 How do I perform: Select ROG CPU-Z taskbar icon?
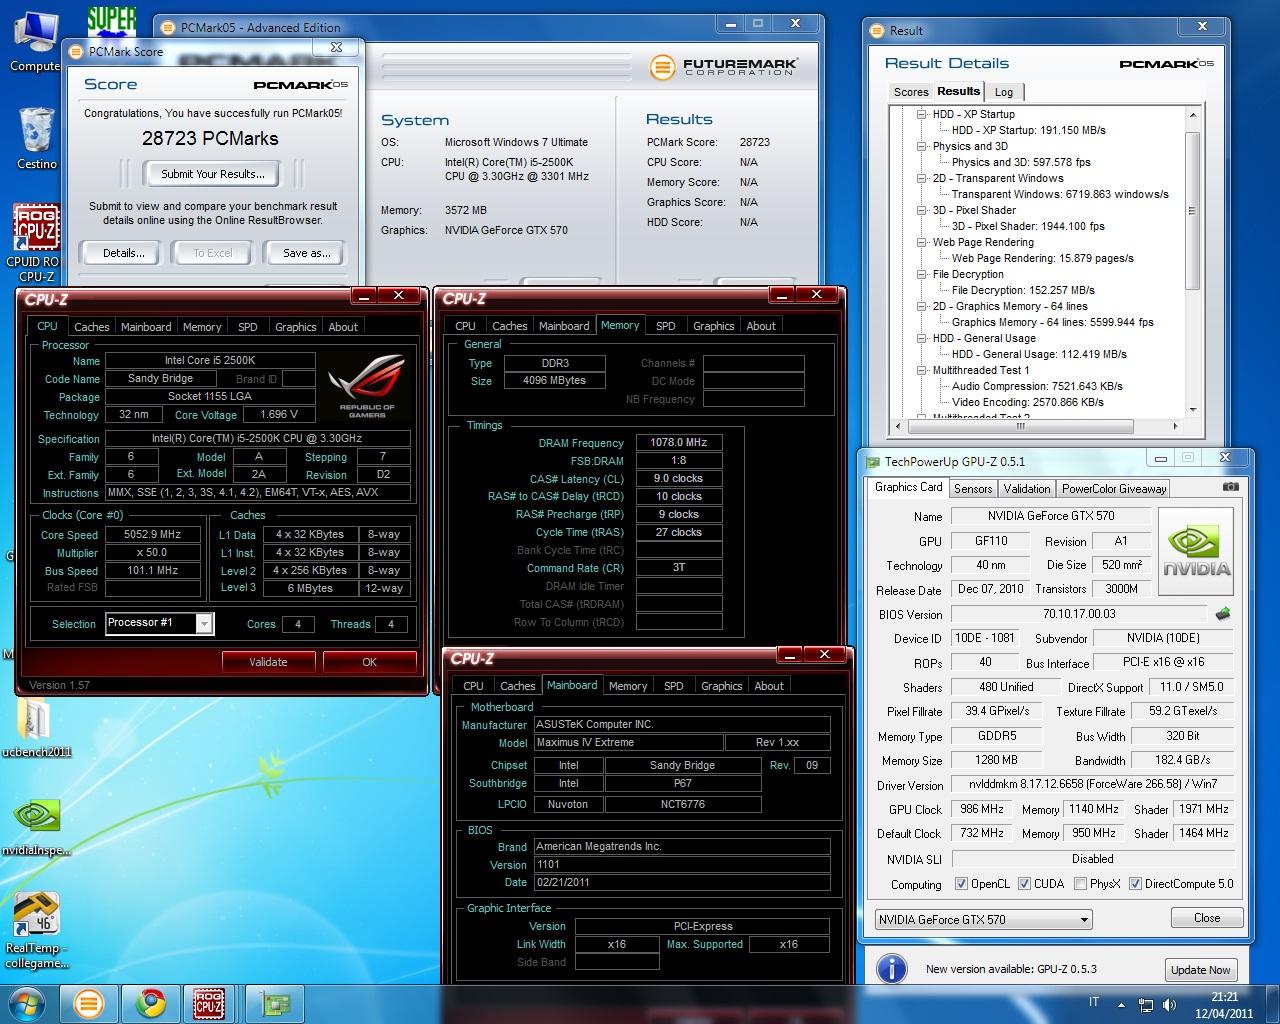(208, 1003)
